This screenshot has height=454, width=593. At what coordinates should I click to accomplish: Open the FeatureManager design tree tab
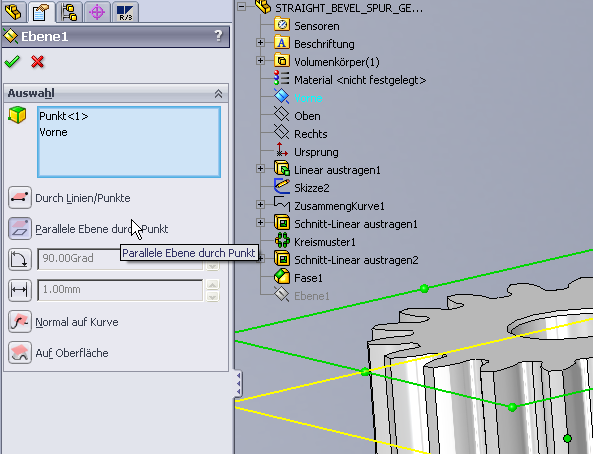(14, 11)
